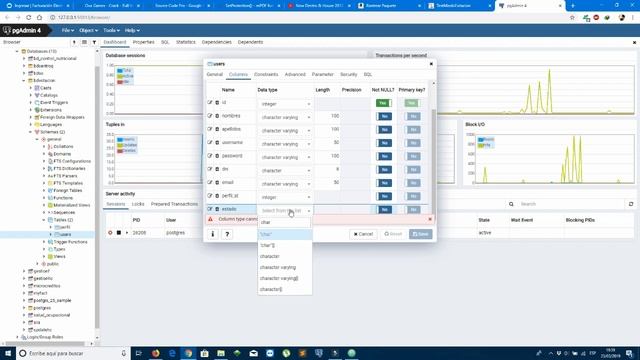Viewport: 640px width, 360px height.
Task: Toggle Primary key for id column
Action: (412, 103)
